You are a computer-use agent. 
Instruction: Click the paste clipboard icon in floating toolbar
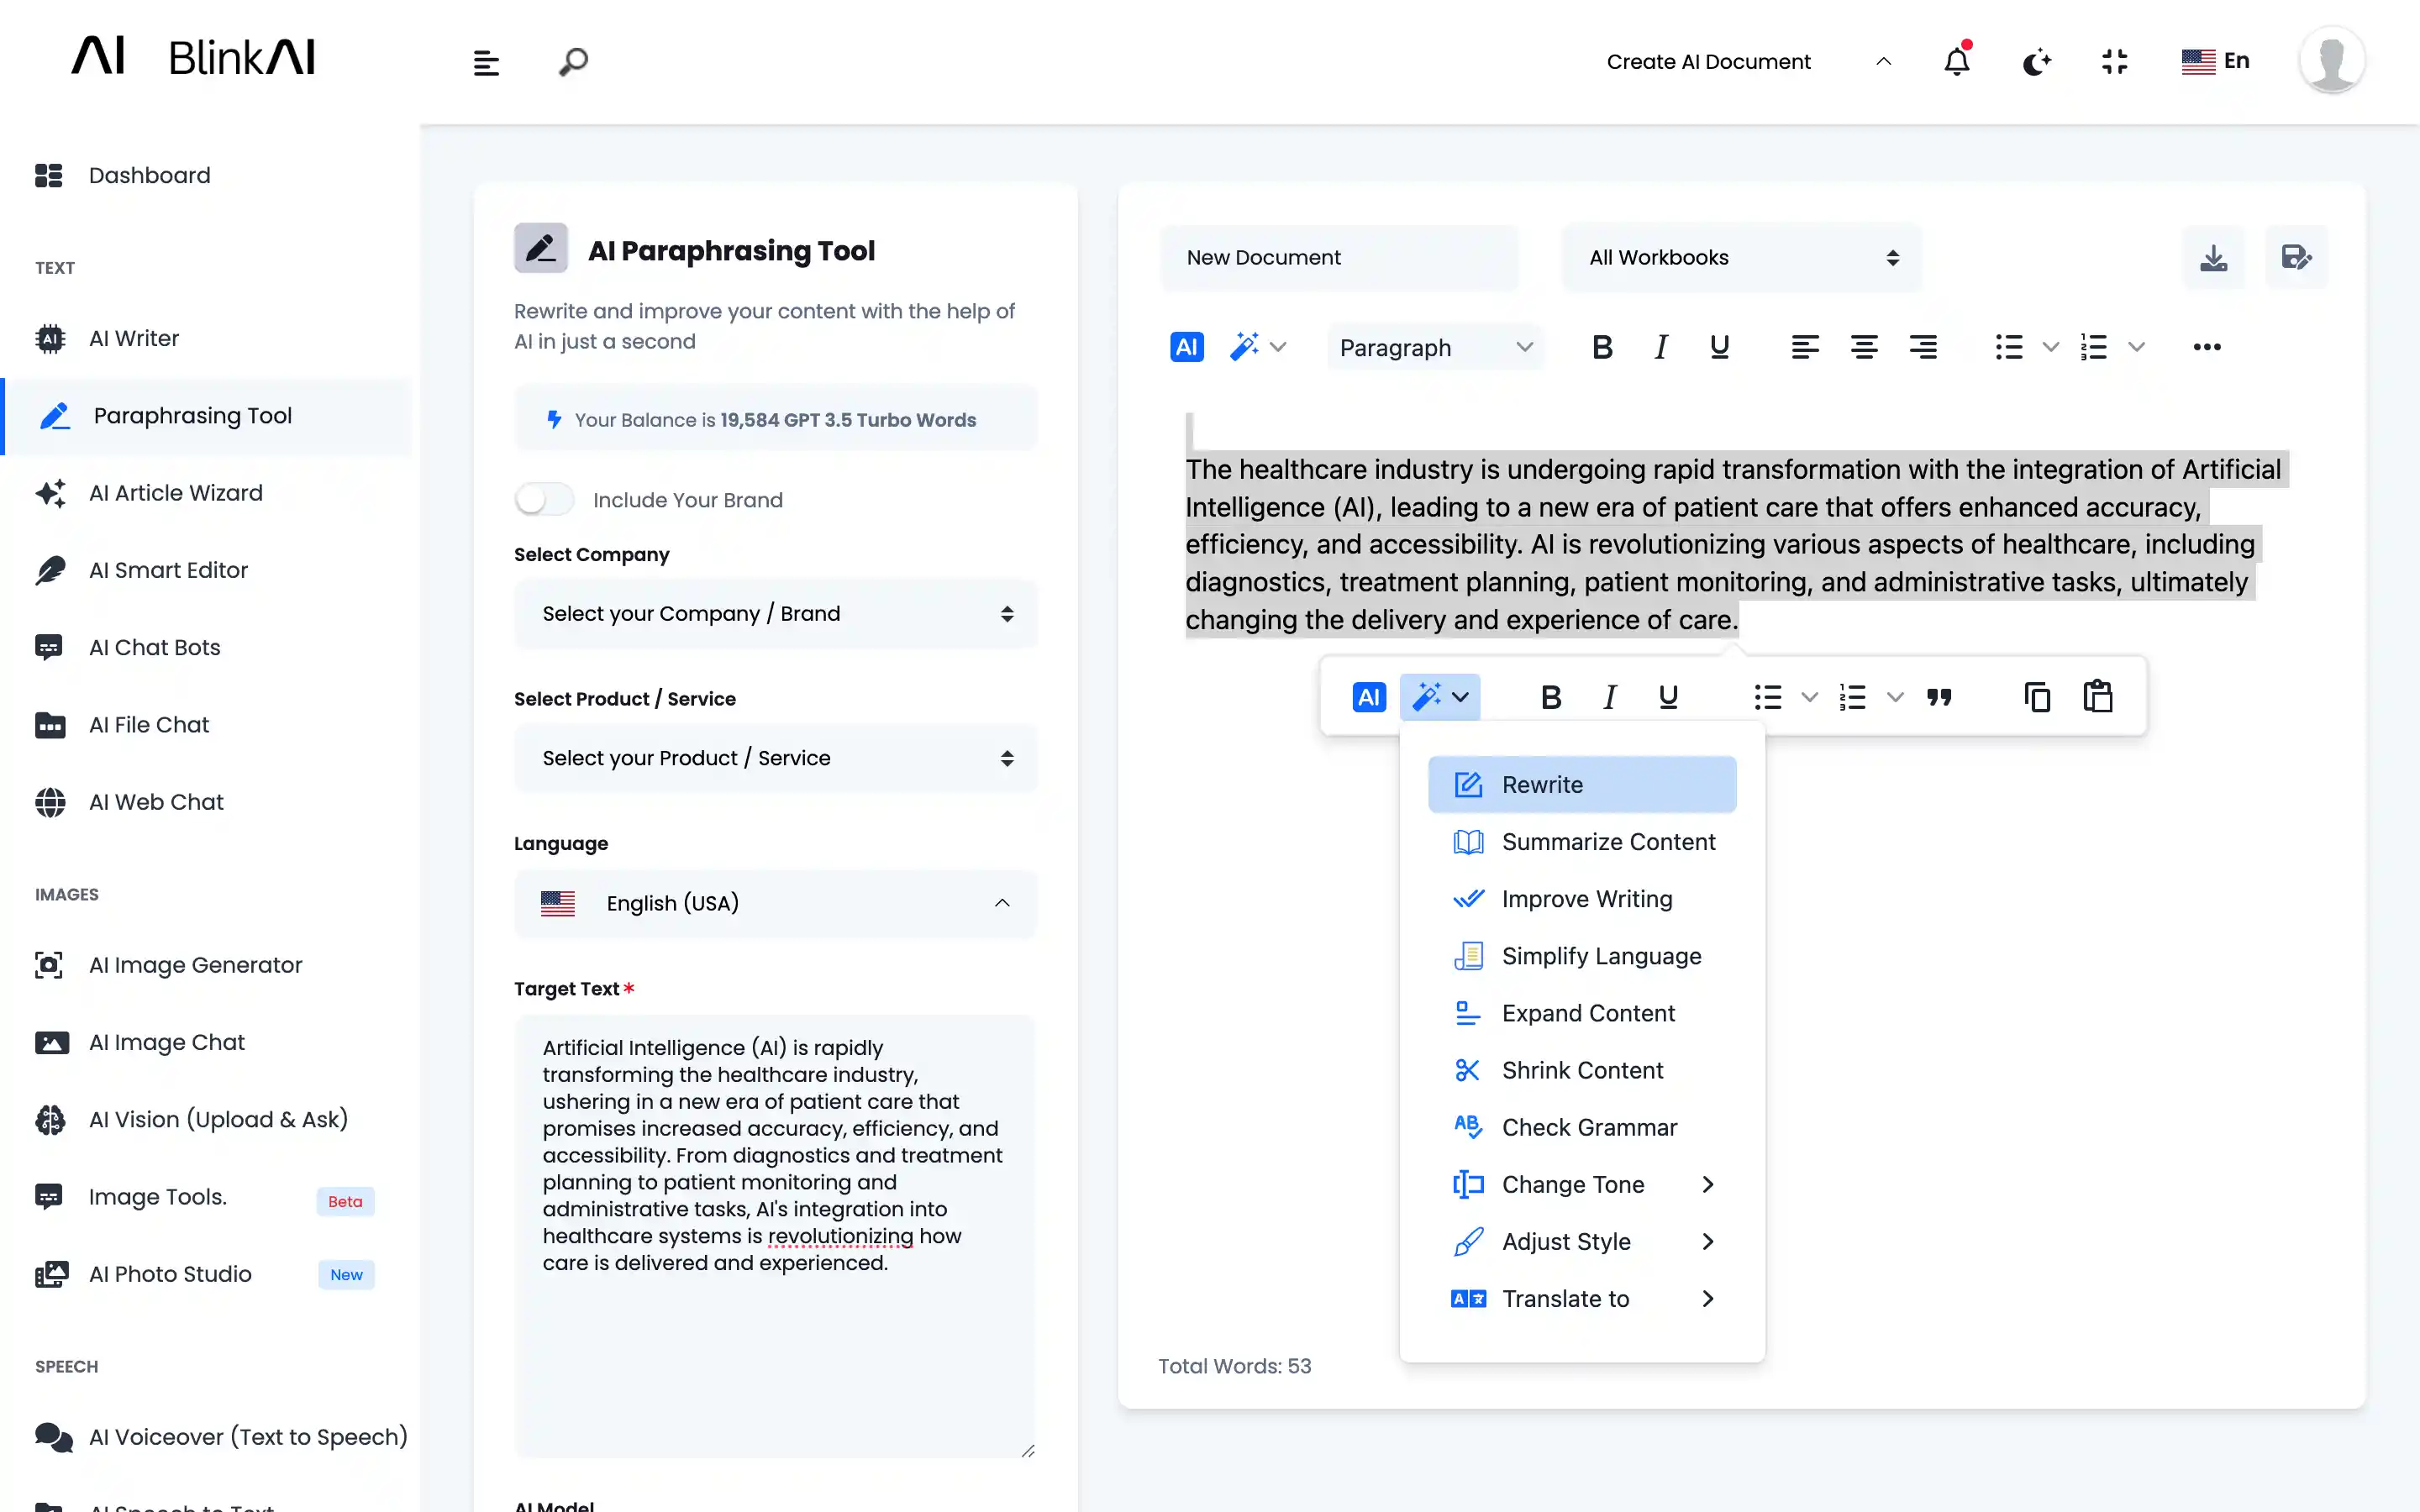coord(2097,697)
